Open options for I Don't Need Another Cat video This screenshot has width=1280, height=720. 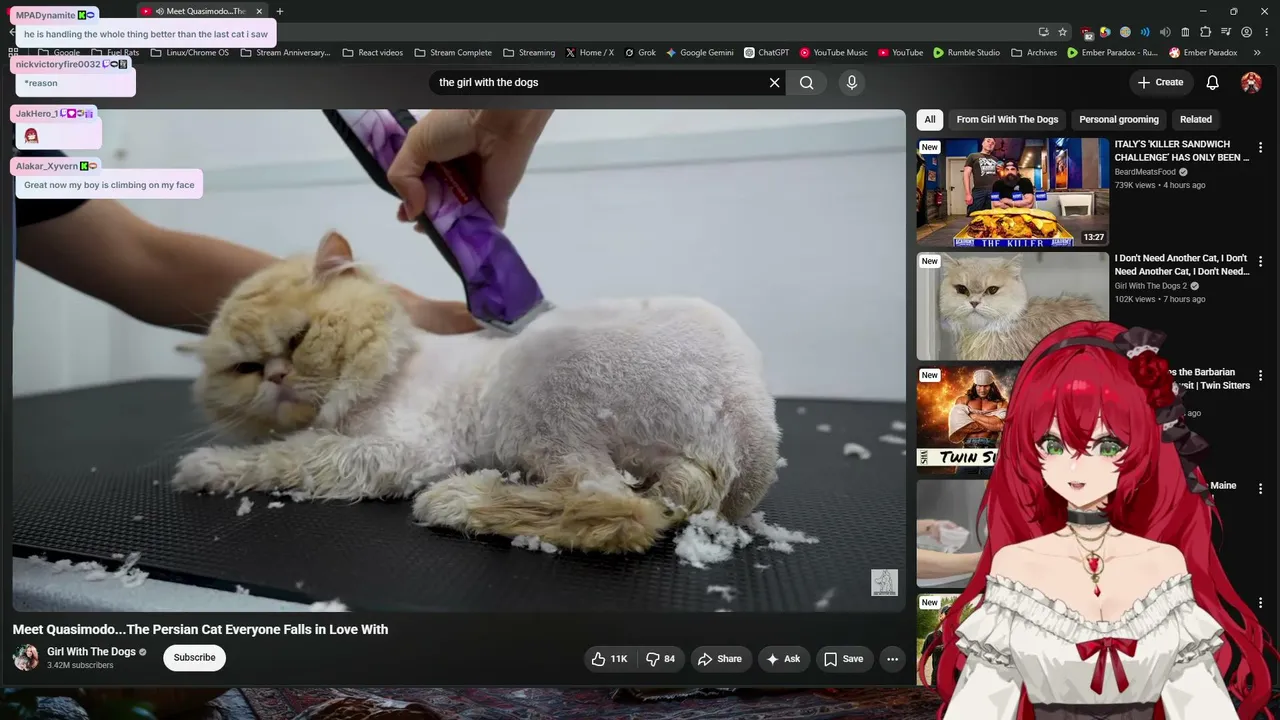[1260, 262]
